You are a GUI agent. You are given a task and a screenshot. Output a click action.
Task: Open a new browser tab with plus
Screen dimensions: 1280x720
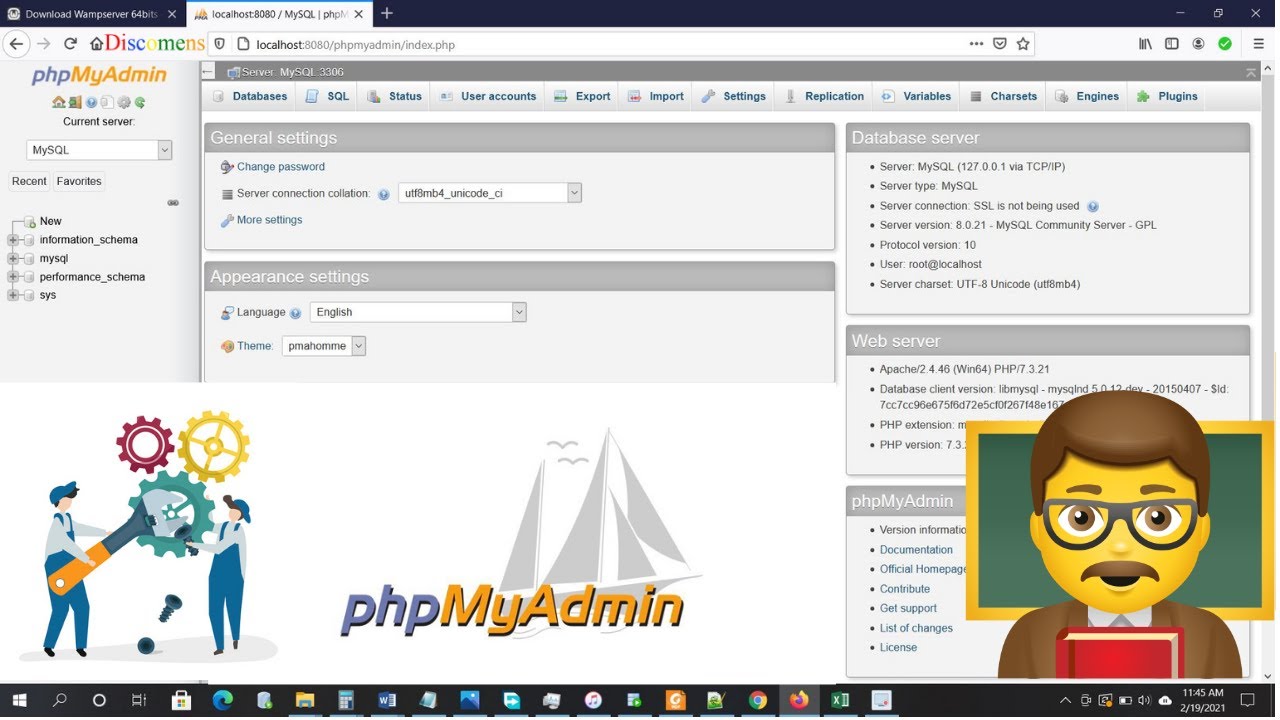(387, 13)
